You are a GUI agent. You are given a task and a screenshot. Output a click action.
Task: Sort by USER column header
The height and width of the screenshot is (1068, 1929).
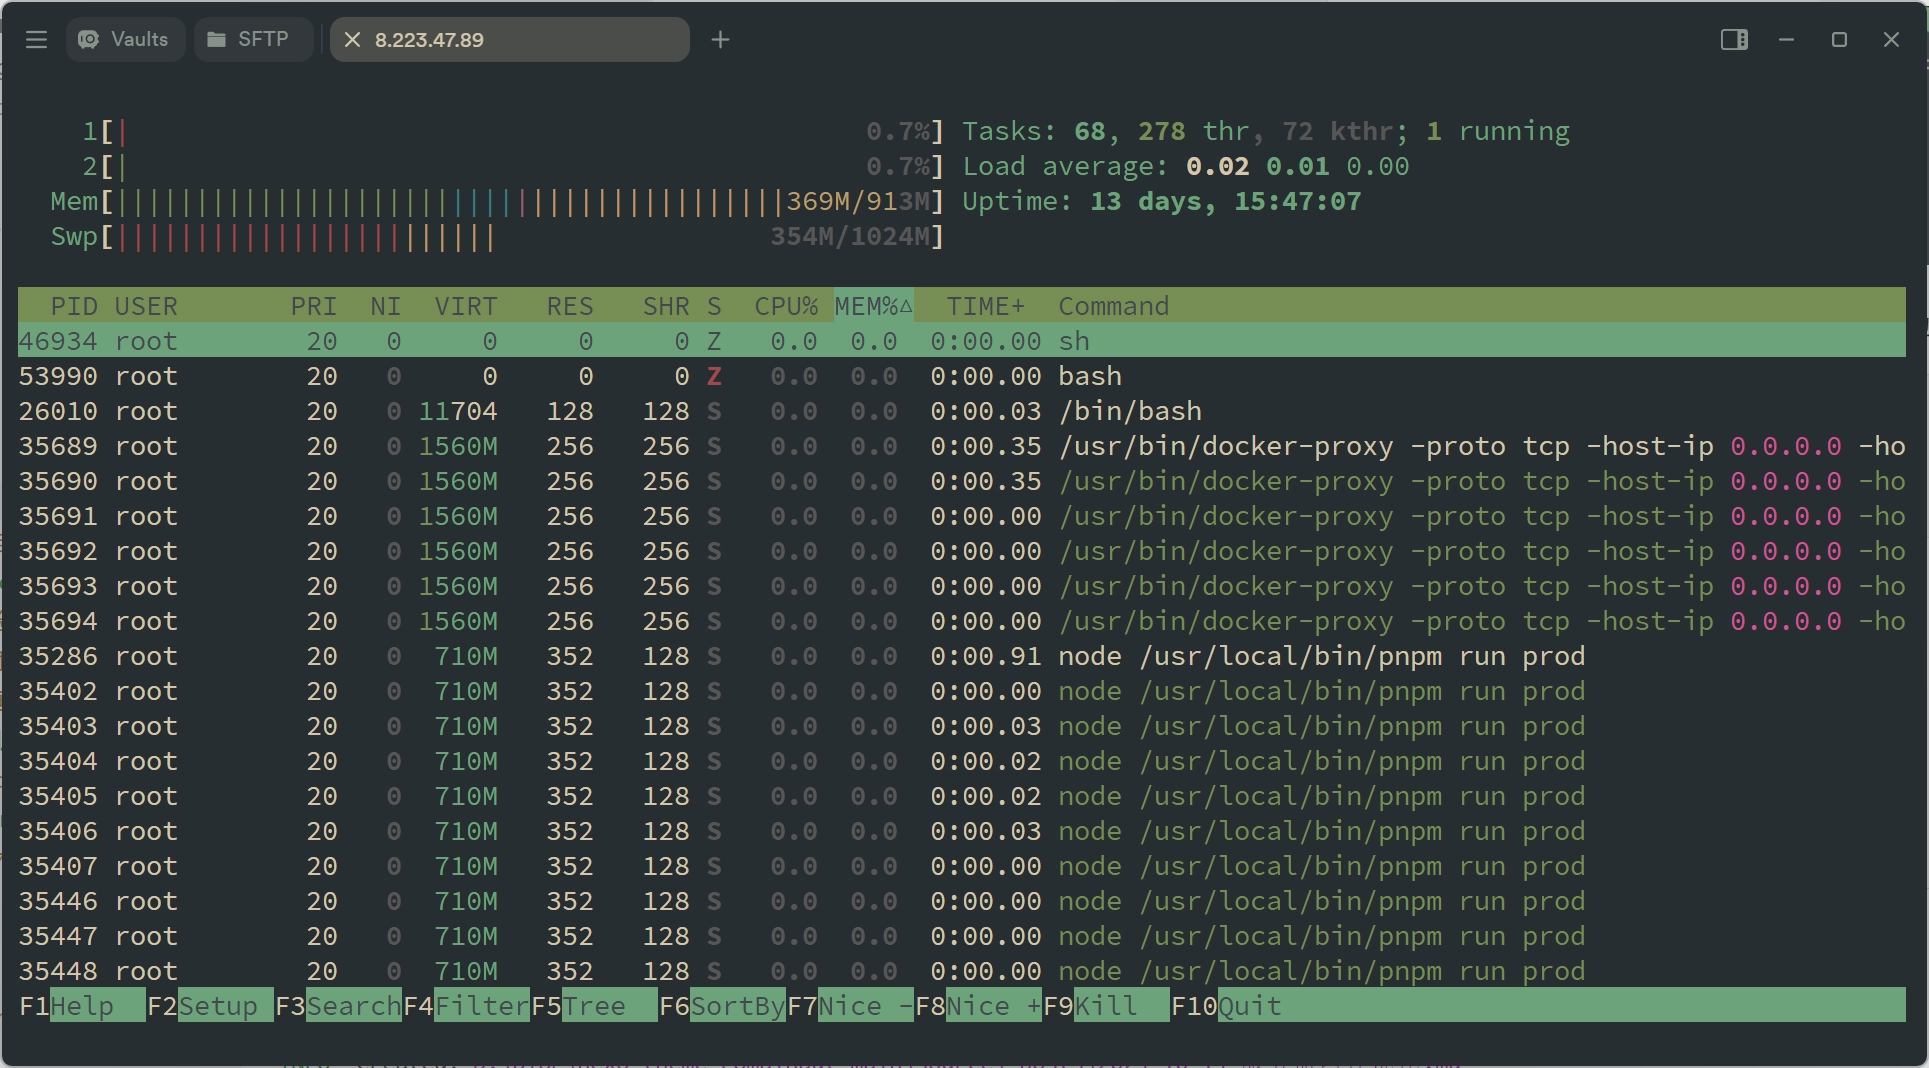pos(146,306)
